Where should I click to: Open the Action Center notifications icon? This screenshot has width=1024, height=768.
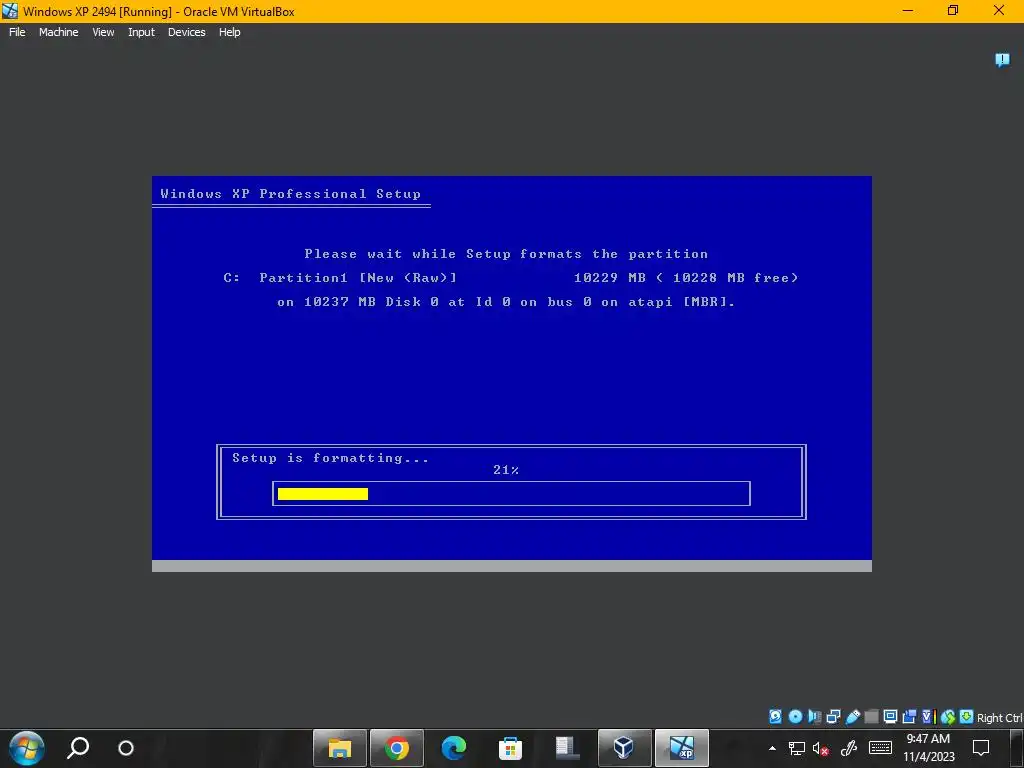[x=981, y=748]
